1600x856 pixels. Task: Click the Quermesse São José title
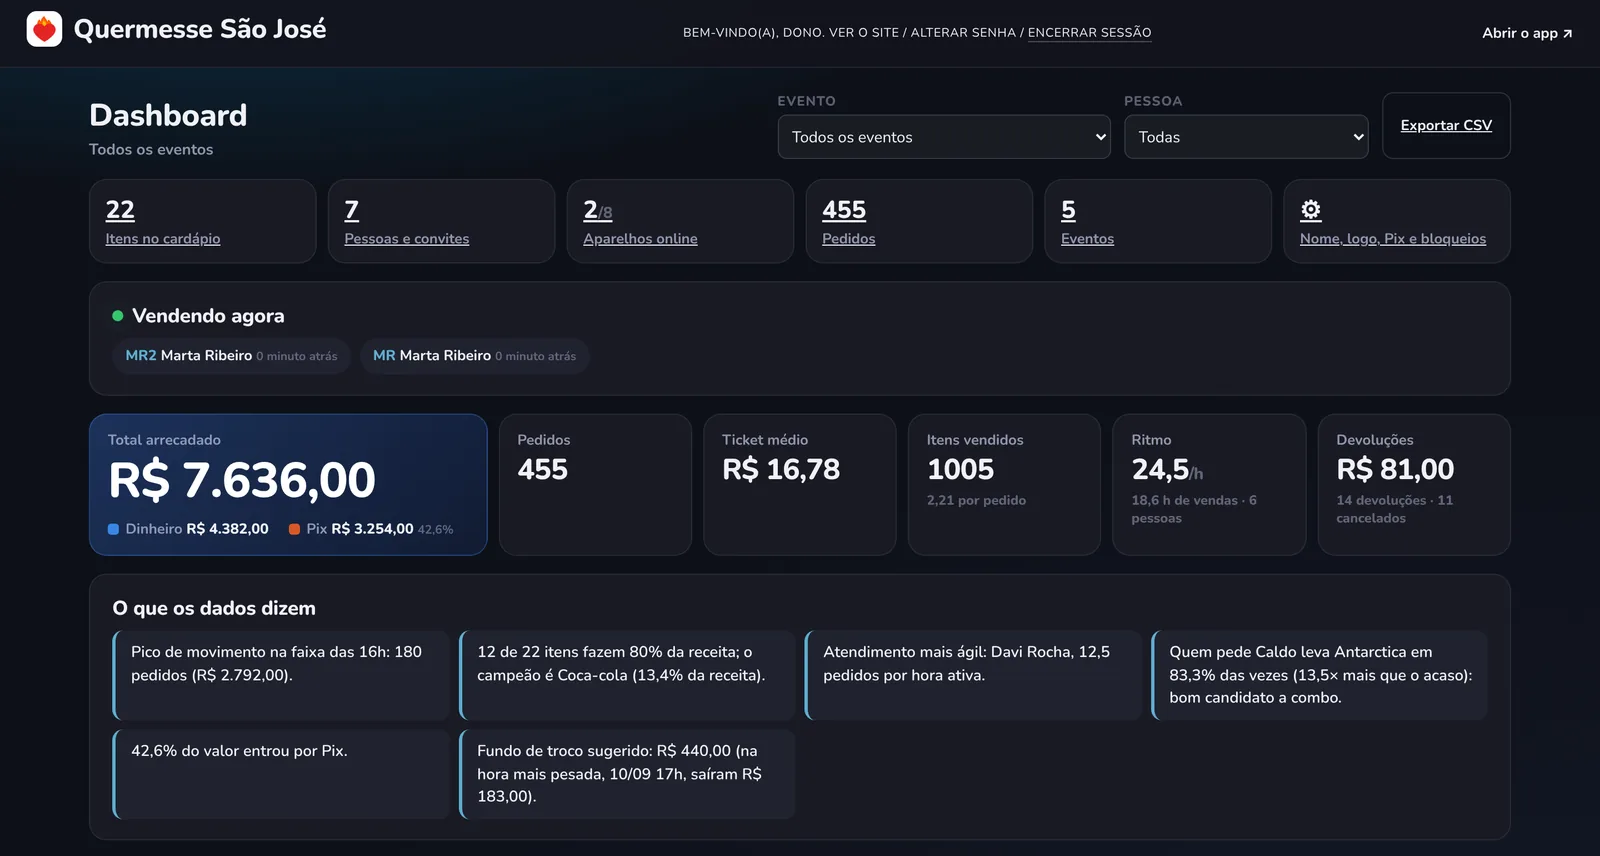(200, 29)
